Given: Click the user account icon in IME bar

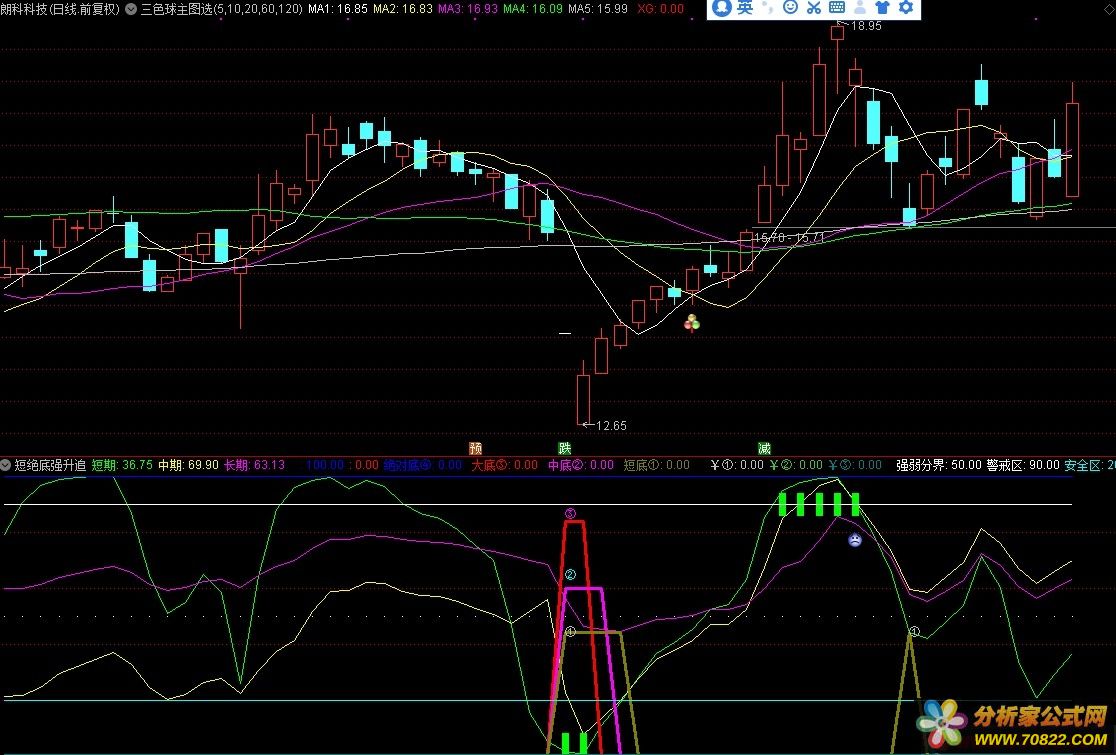Looking at the screenshot, I should (x=860, y=8).
